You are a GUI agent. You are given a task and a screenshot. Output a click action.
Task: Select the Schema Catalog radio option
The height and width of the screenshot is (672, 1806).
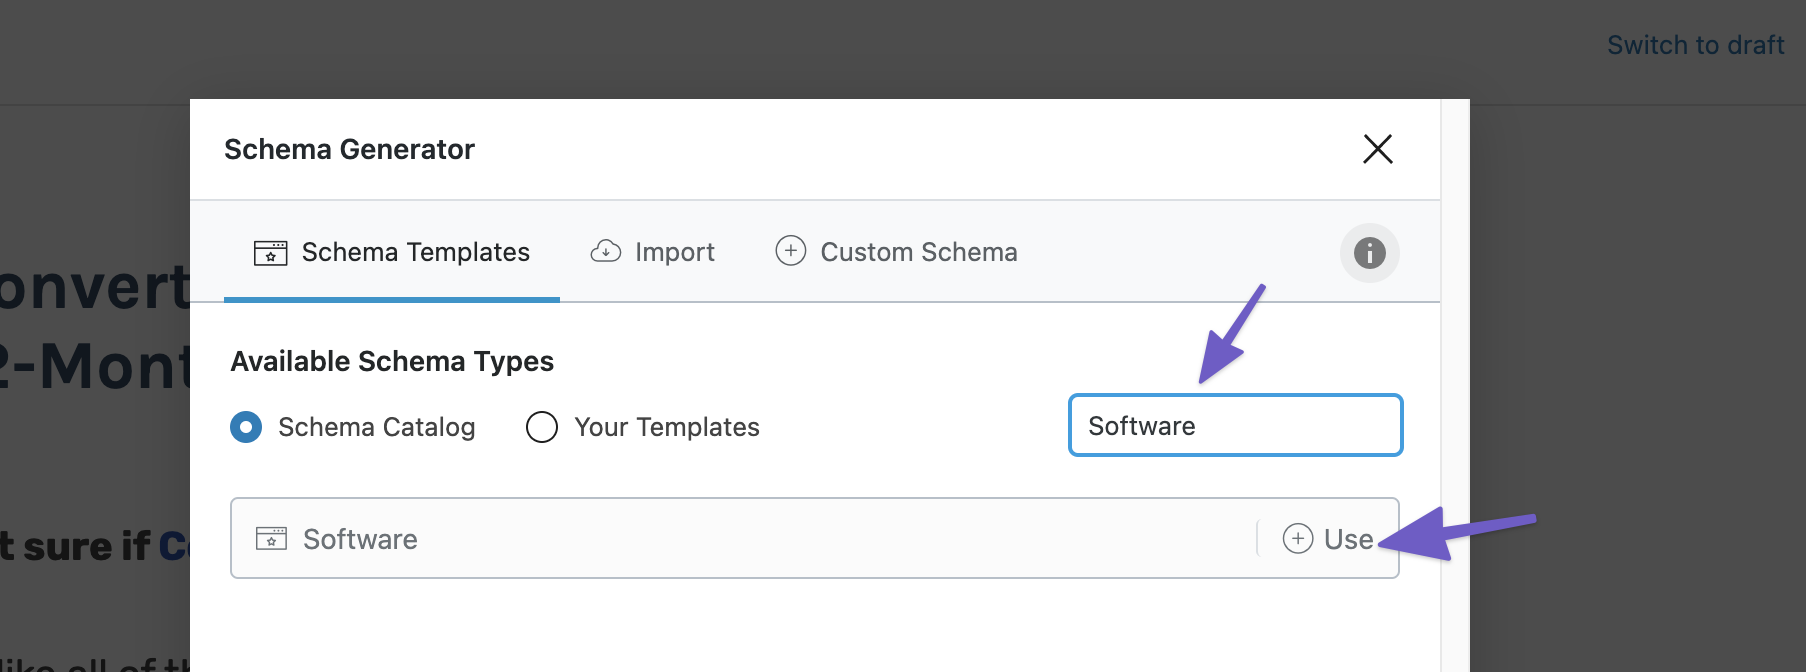246,427
